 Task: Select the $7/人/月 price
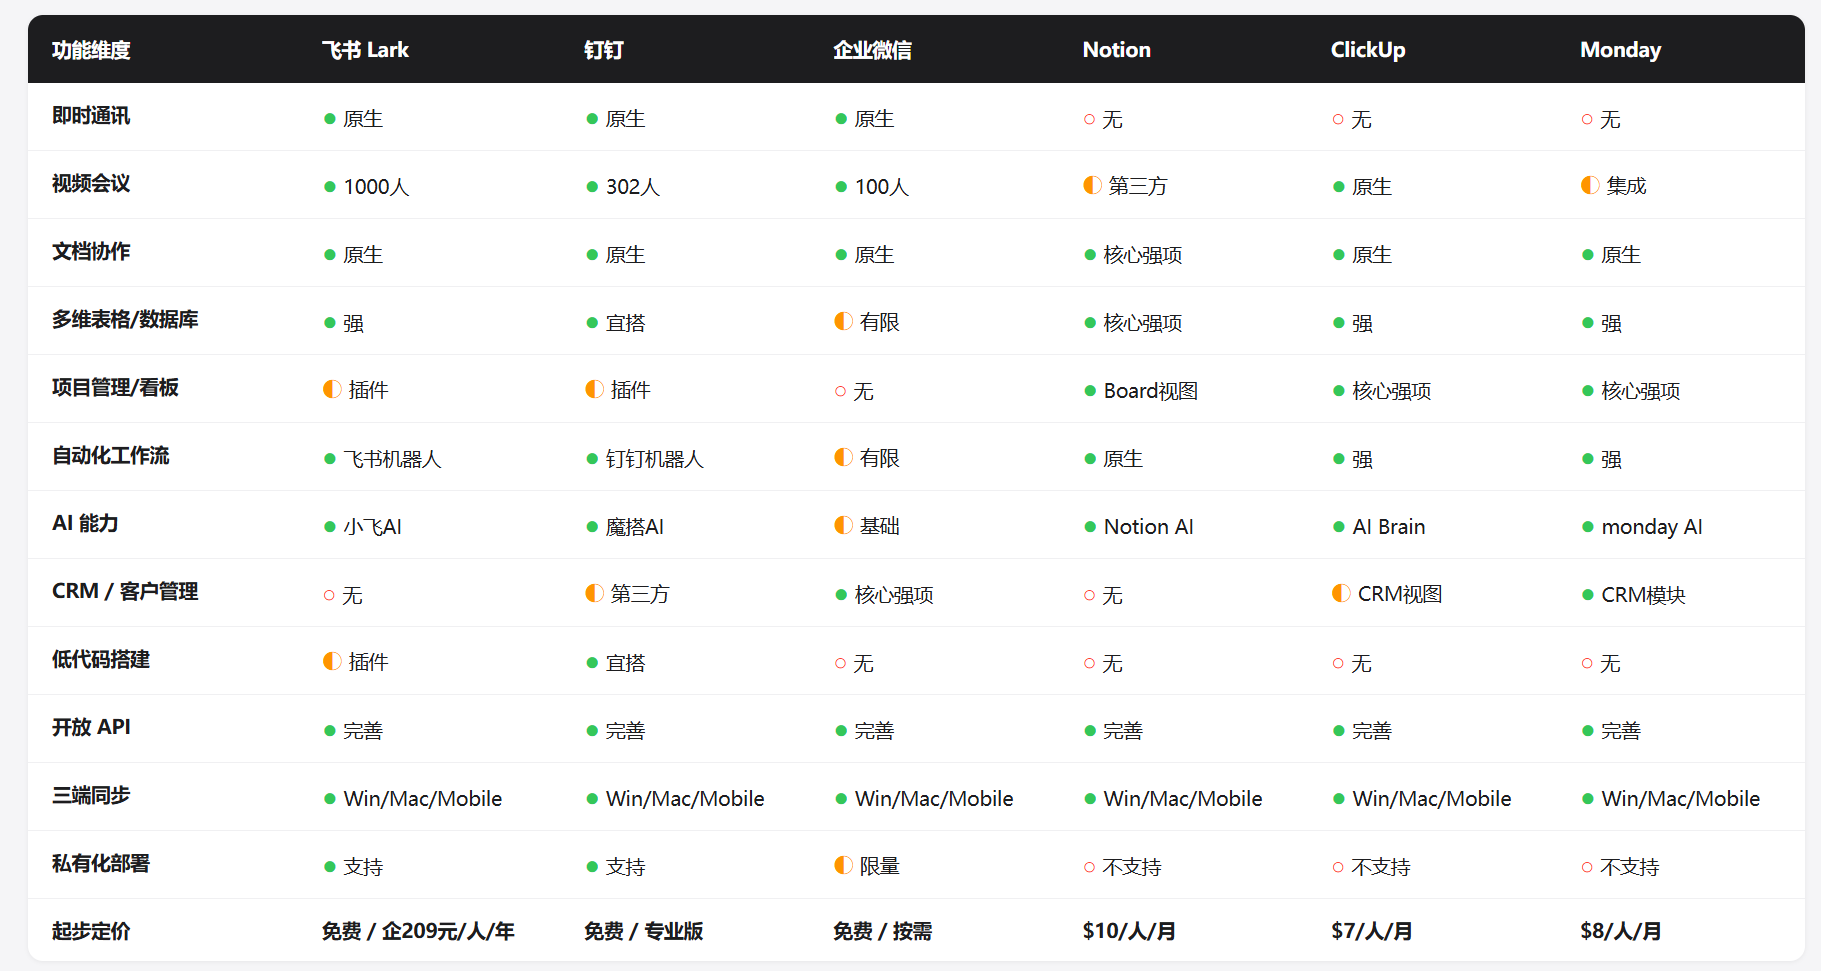coord(1372,932)
